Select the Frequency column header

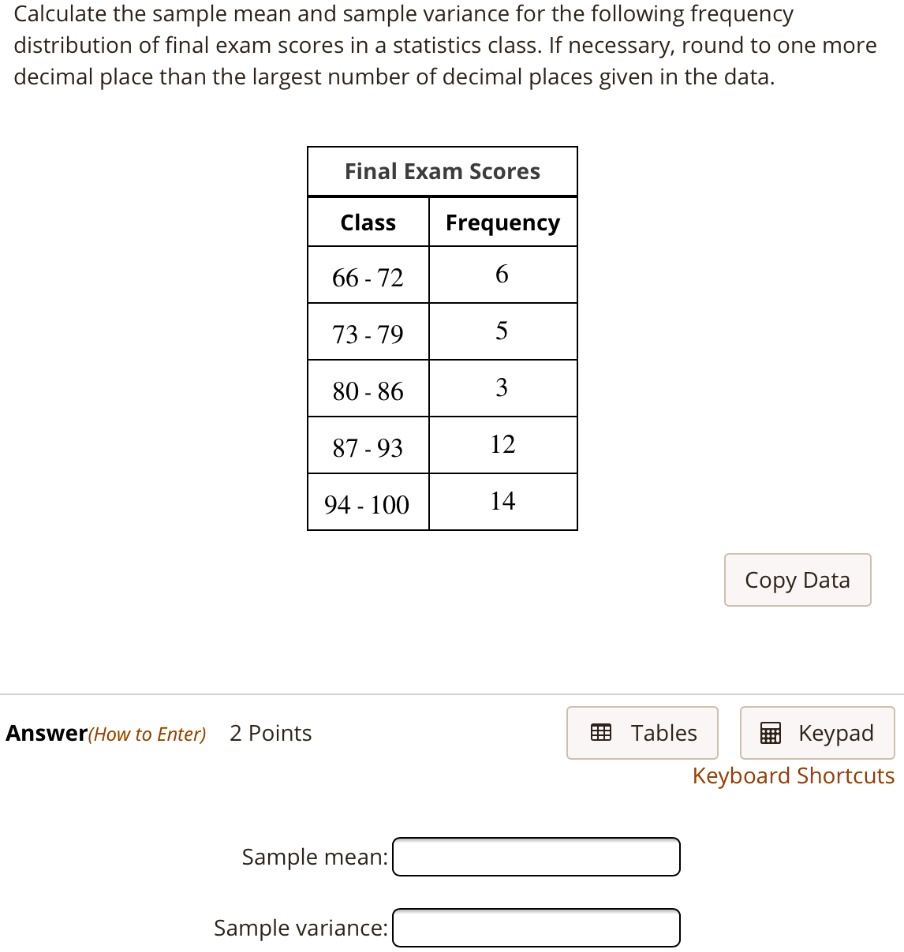click(x=502, y=223)
